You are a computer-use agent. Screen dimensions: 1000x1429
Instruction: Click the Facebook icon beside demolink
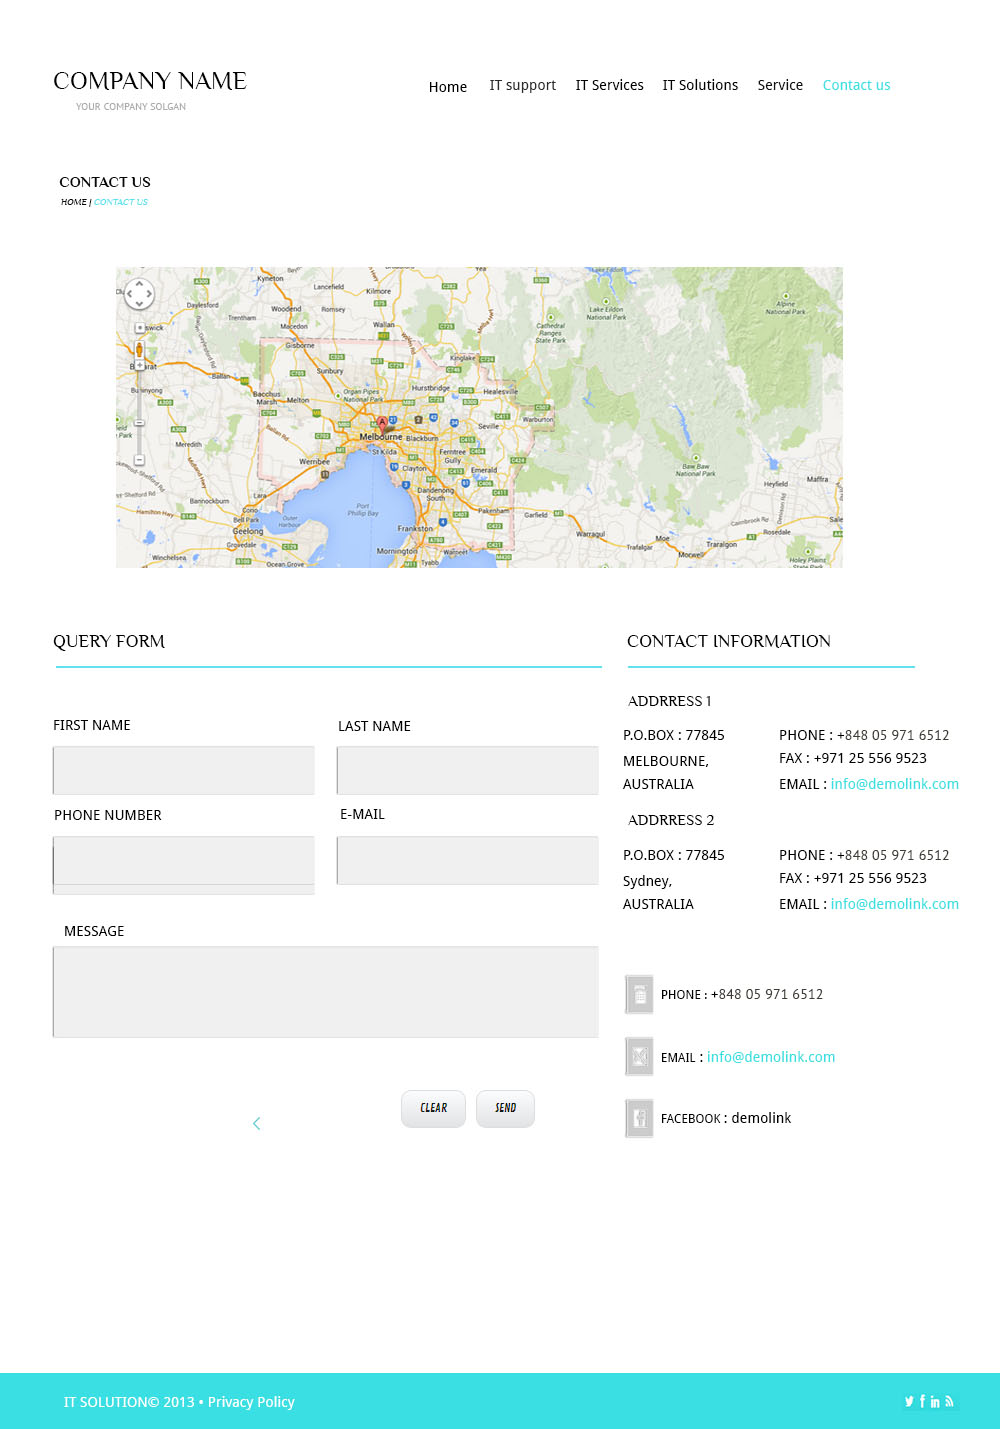(x=639, y=1118)
